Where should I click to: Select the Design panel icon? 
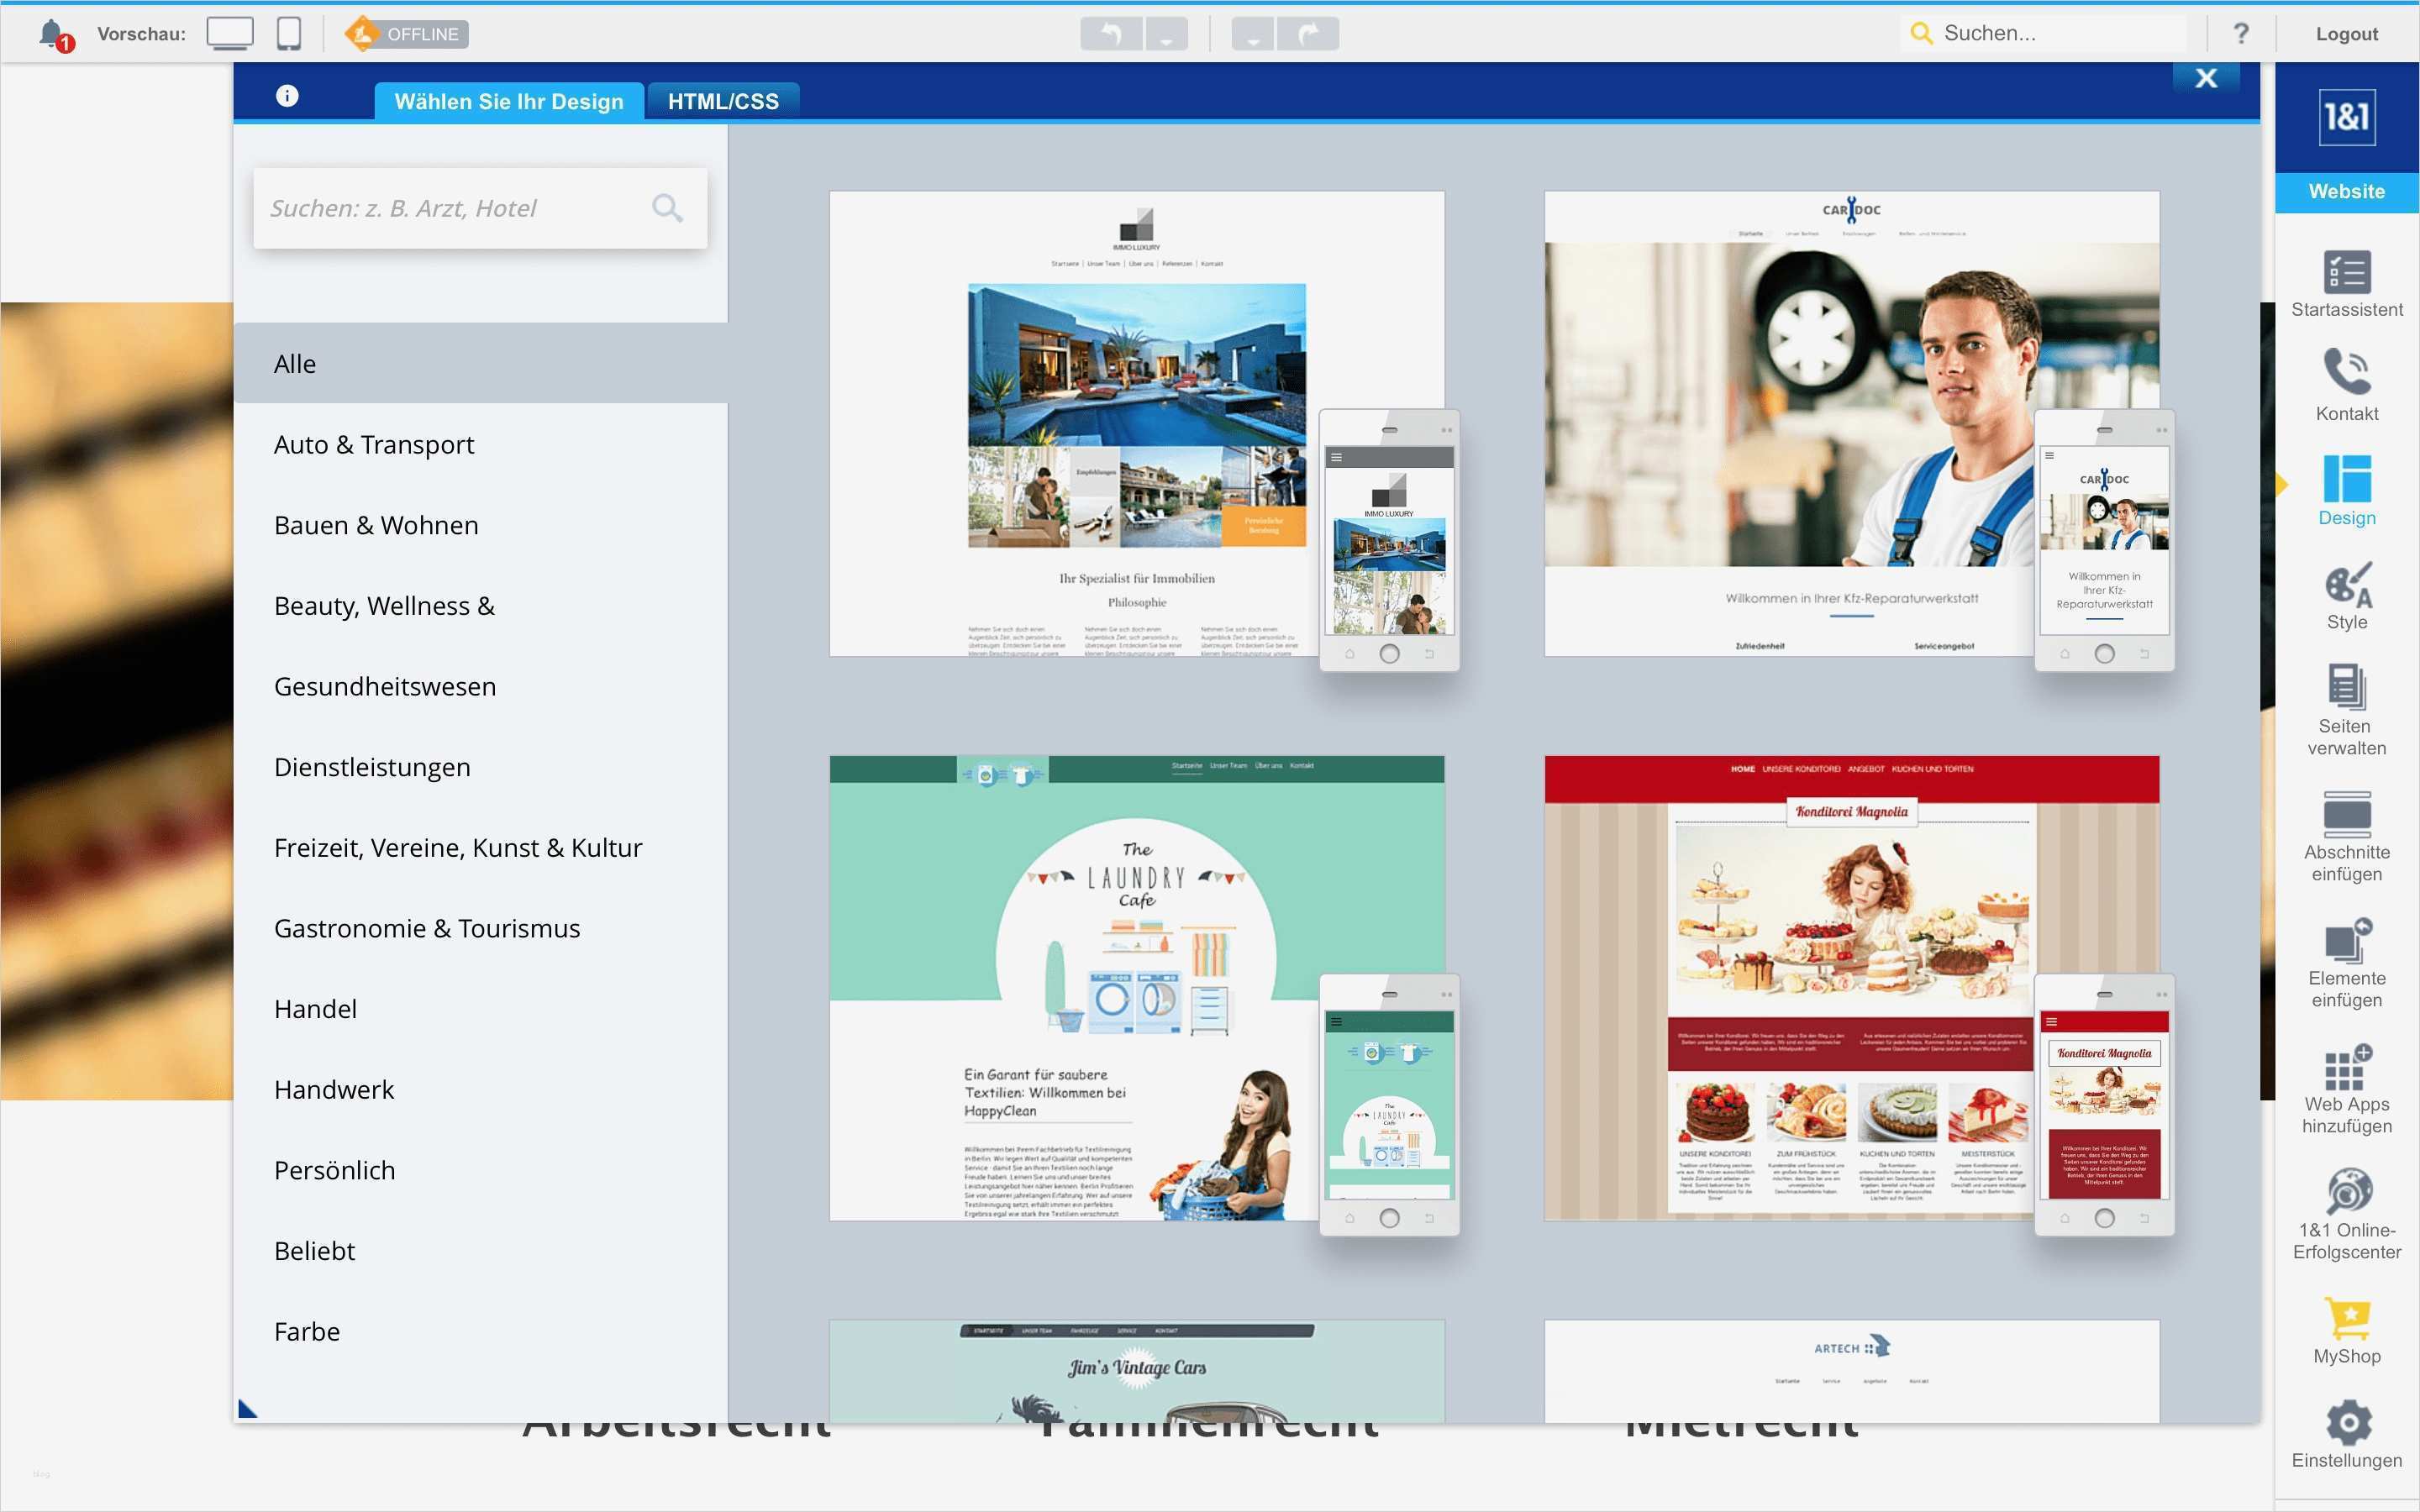click(x=2345, y=490)
